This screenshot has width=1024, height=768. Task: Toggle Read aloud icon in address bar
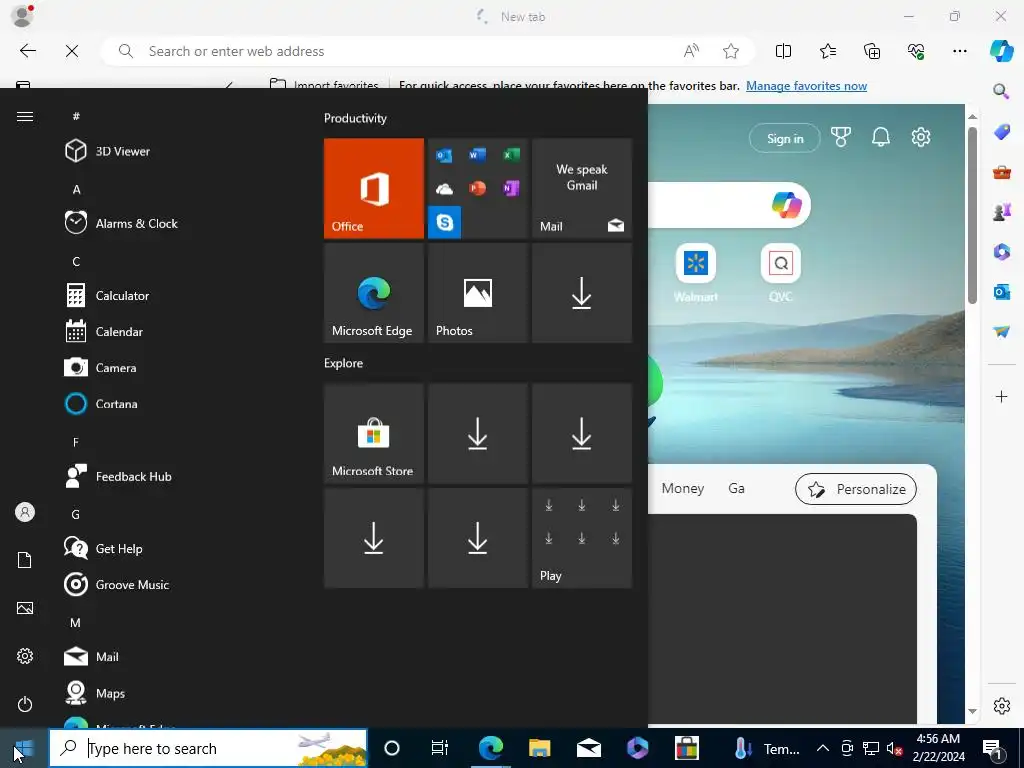(x=691, y=51)
